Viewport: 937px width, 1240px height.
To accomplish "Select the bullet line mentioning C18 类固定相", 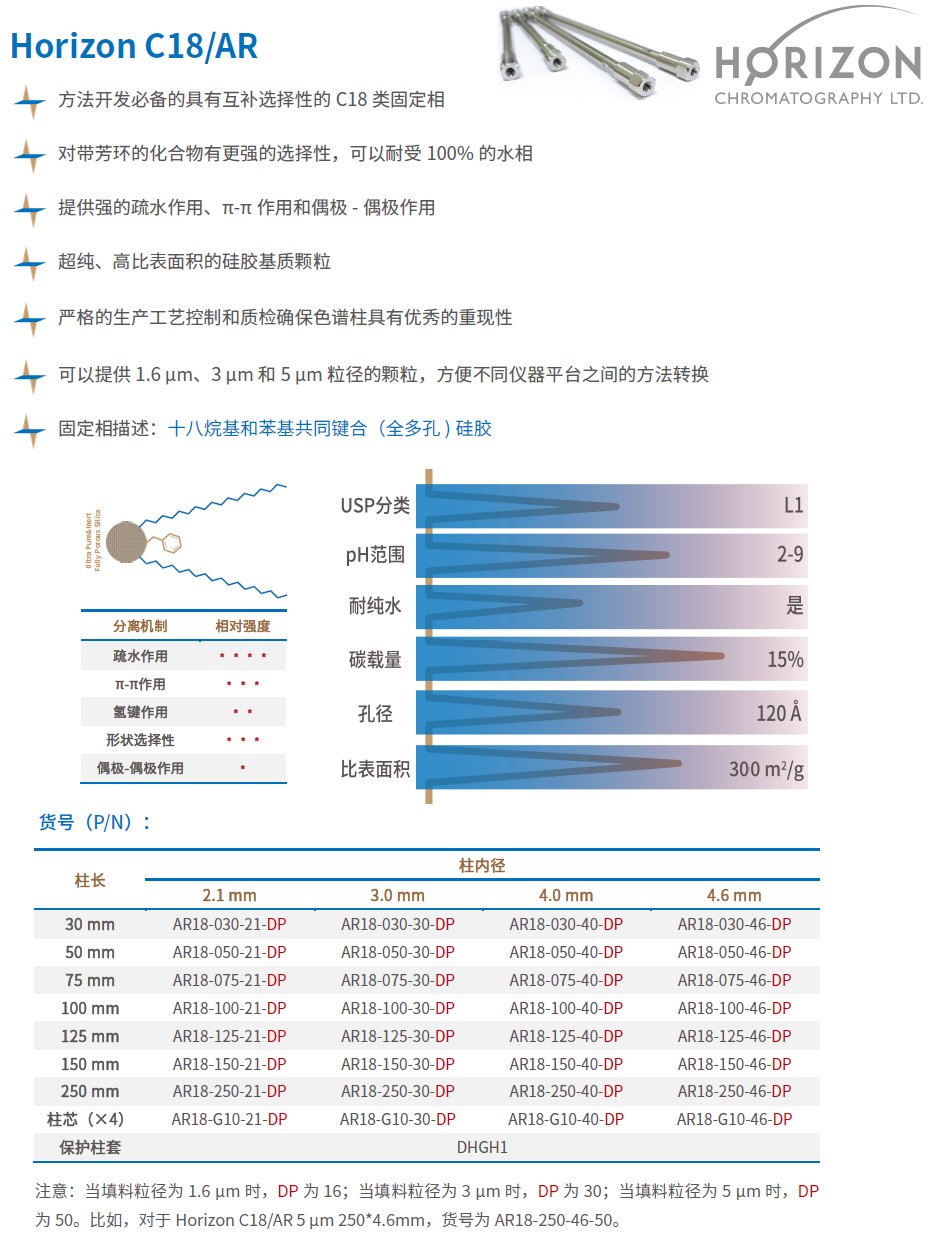I will [x=251, y=100].
